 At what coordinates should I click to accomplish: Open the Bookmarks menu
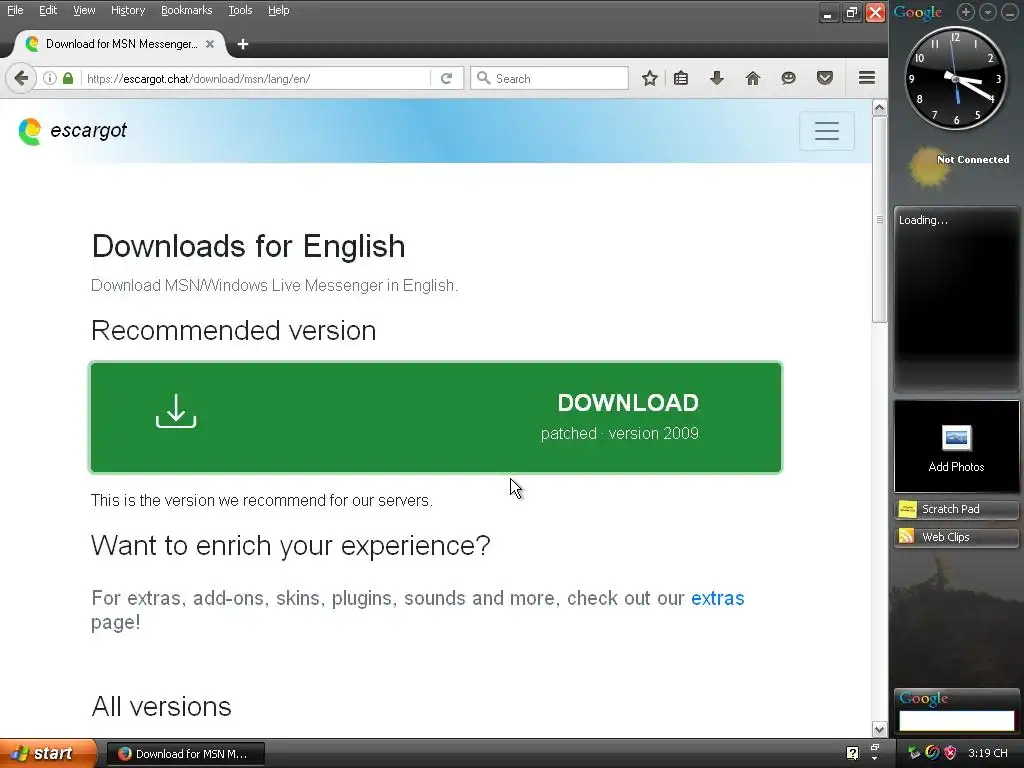click(x=187, y=10)
